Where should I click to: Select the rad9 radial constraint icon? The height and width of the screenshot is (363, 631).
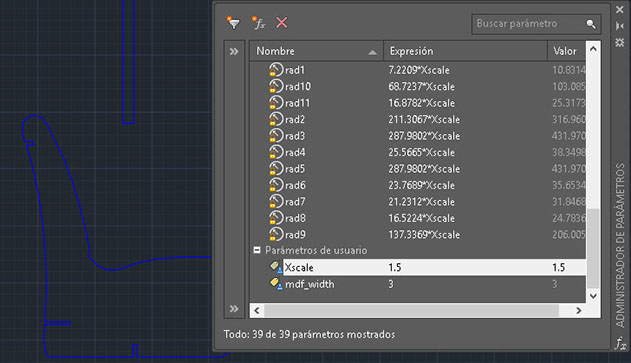[x=276, y=235]
